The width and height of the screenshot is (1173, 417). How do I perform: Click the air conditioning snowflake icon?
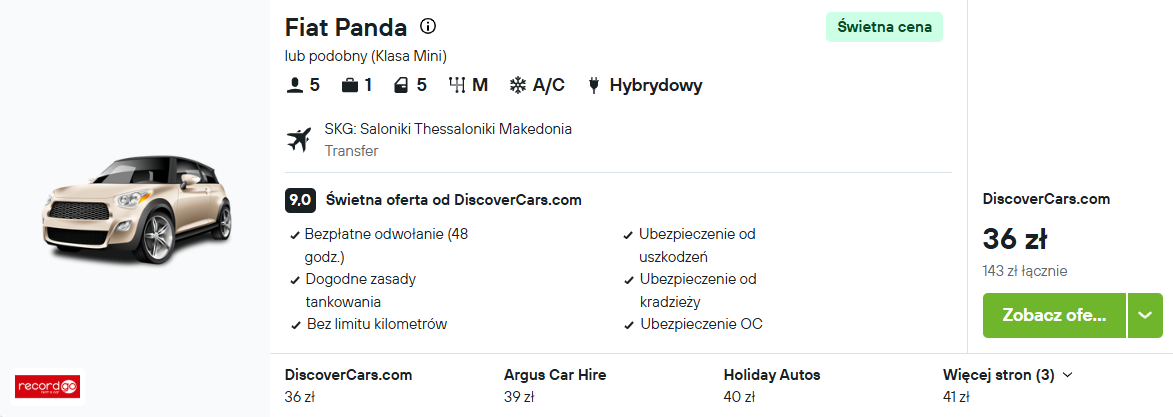[x=518, y=85]
